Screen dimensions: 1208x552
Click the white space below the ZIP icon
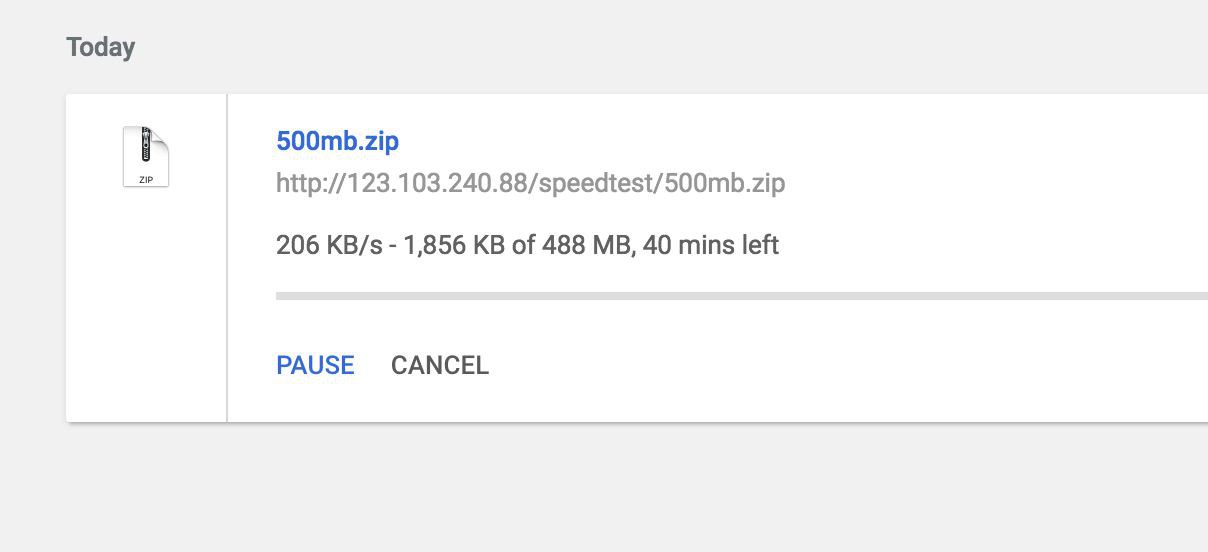tap(146, 300)
